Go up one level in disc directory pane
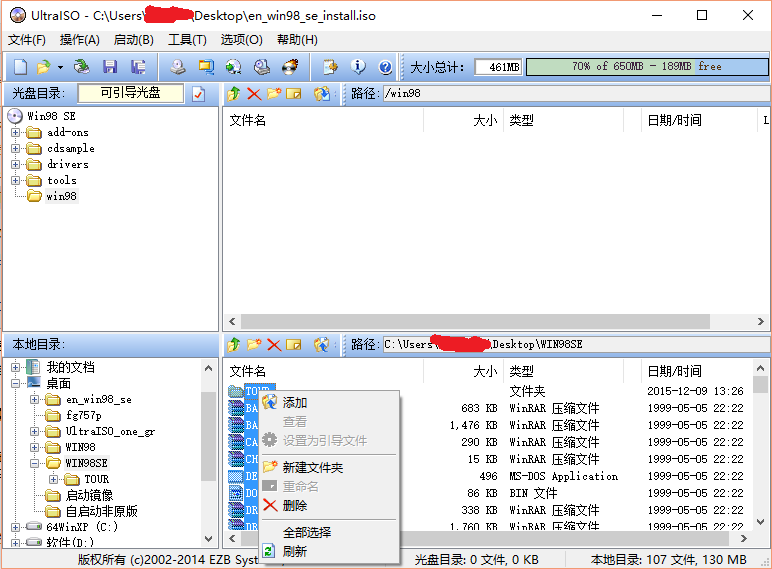 (x=233, y=94)
